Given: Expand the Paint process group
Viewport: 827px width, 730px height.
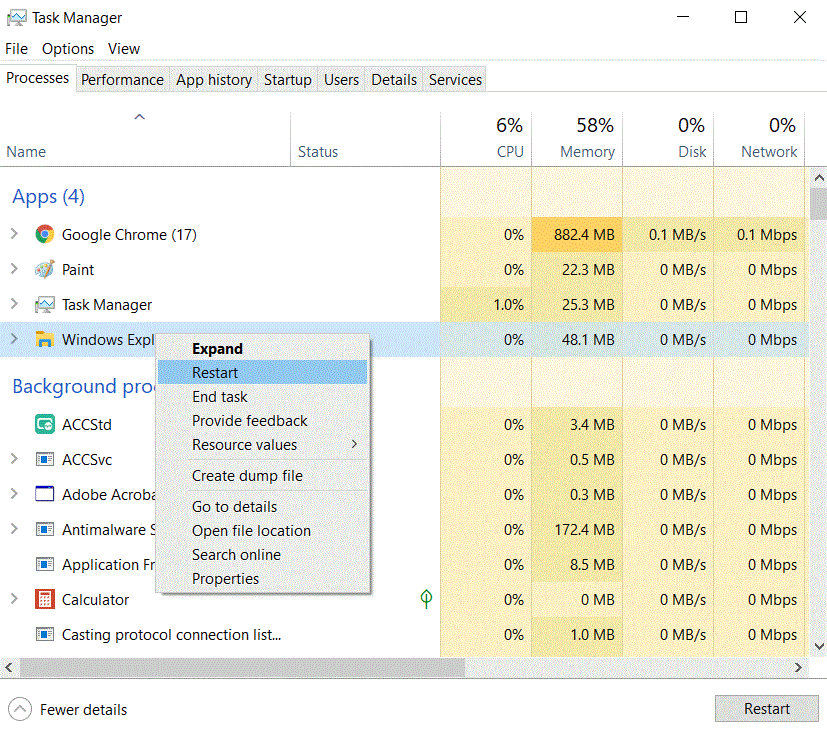Looking at the screenshot, I should [x=14, y=270].
